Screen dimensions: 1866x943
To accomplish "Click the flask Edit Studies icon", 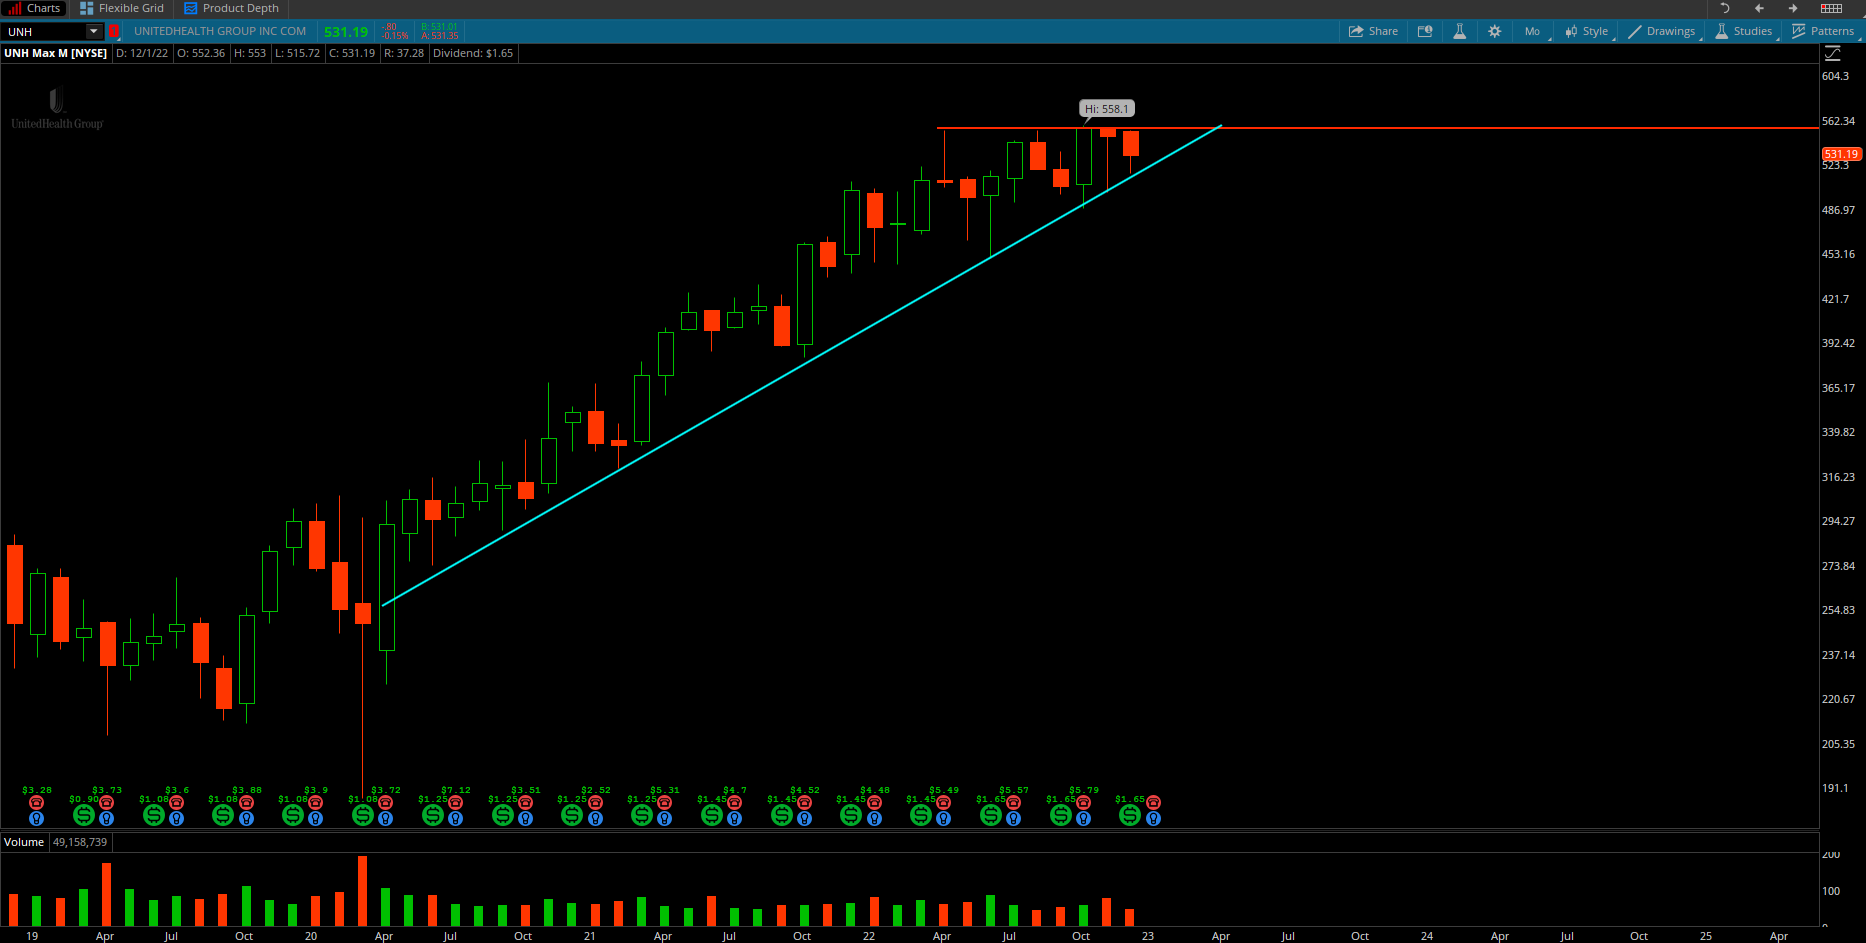I will 1459,31.
